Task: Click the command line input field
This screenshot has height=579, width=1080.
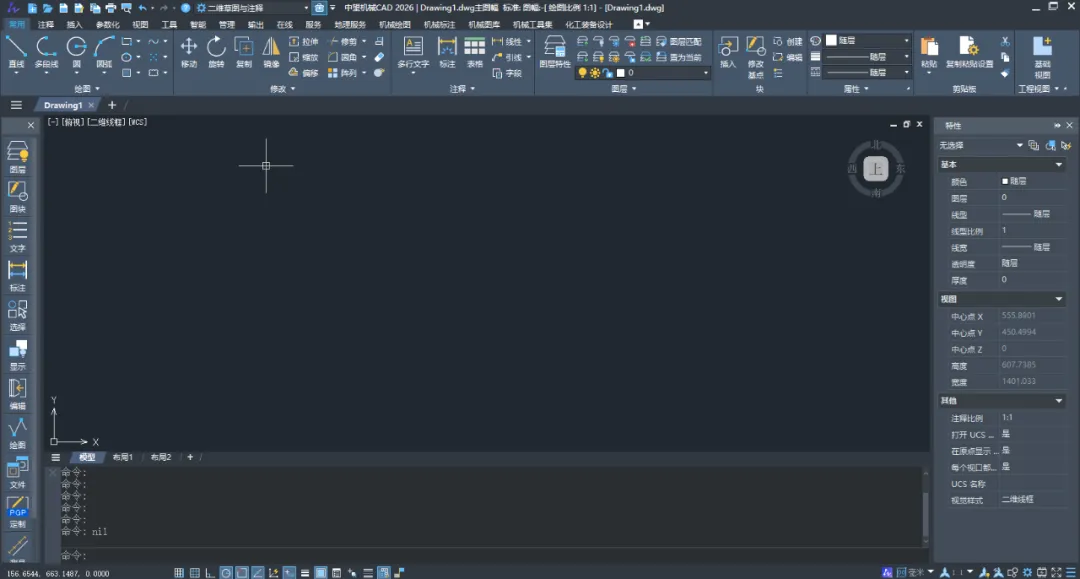Action: tap(493, 555)
